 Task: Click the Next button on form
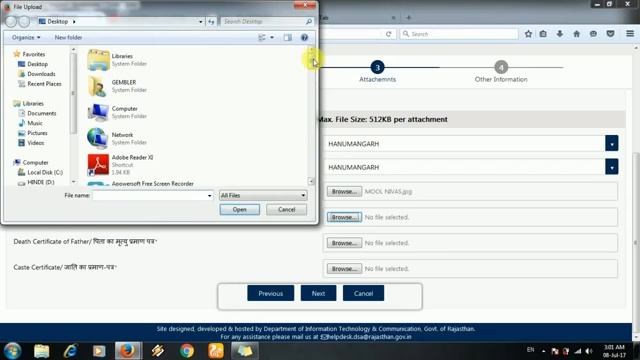(x=318, y=293)
